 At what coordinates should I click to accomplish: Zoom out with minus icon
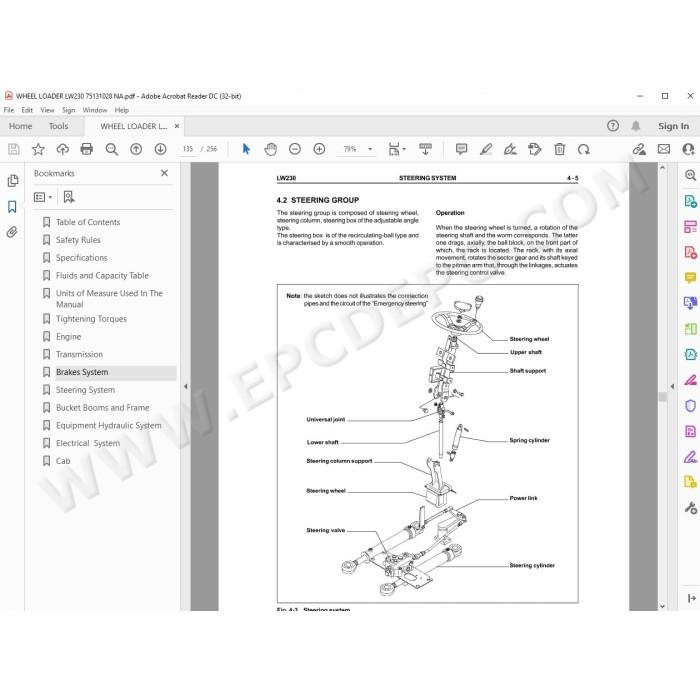[x=295, y=149]
